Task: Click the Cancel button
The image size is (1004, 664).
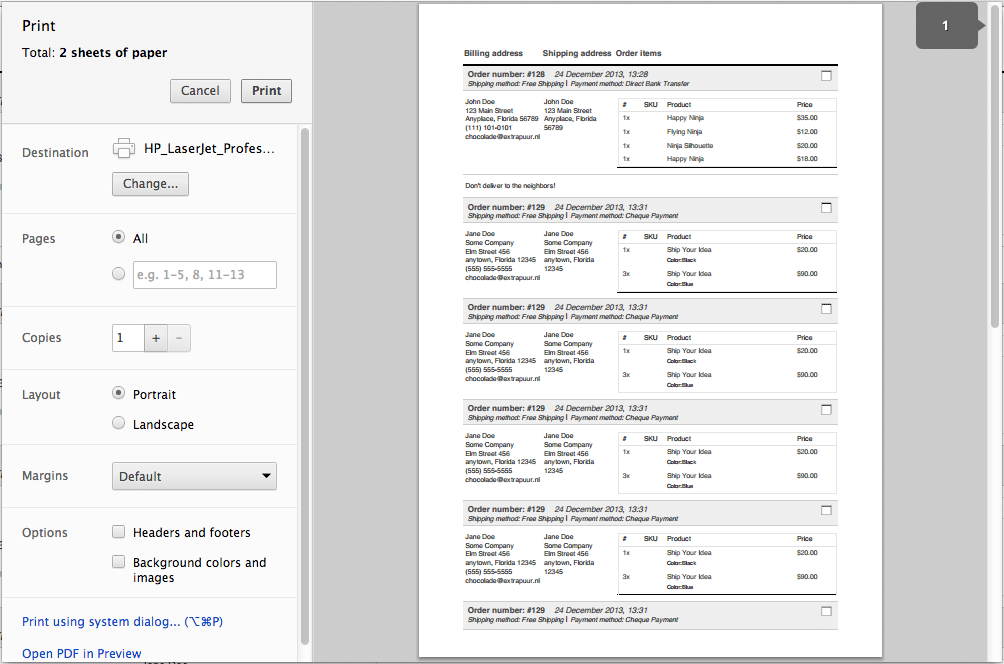Action: tap(200, 91)
